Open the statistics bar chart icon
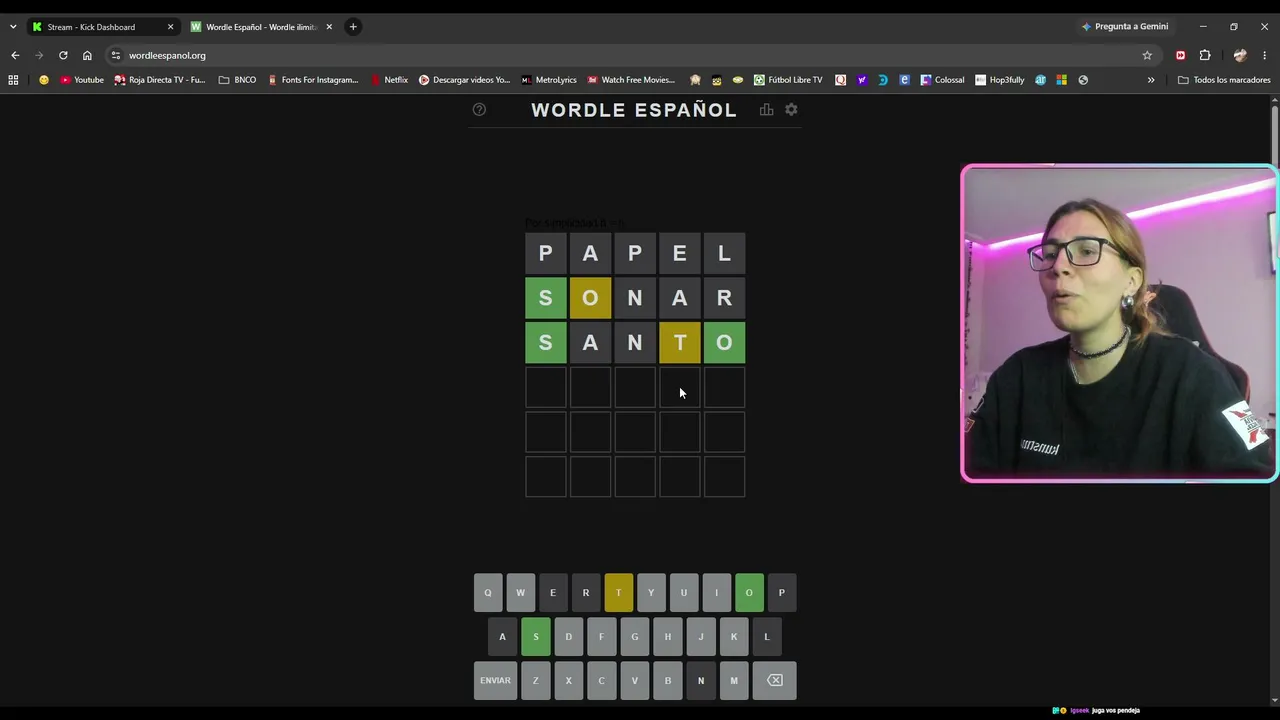The width and height of the screenshot is (1280, 720). tap(766, 109)
